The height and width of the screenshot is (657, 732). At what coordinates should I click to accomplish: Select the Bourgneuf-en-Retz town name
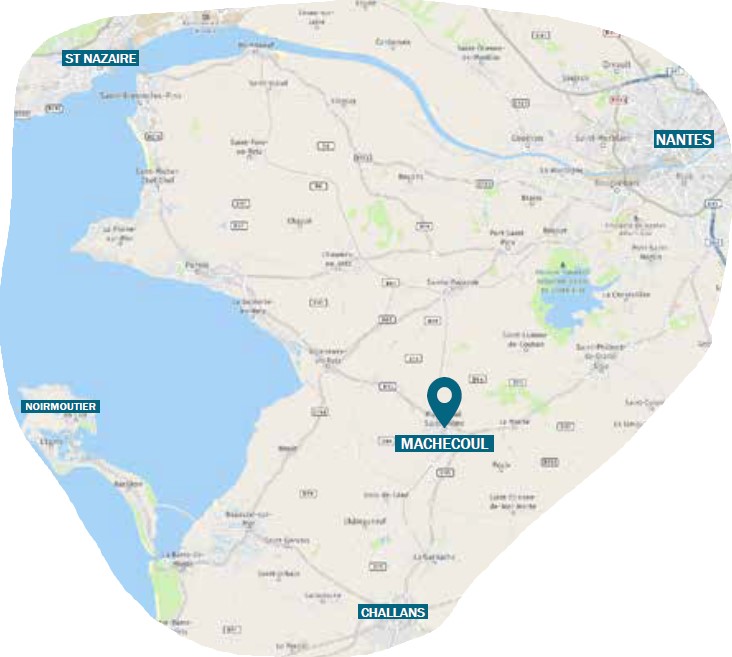pos(327,355)
